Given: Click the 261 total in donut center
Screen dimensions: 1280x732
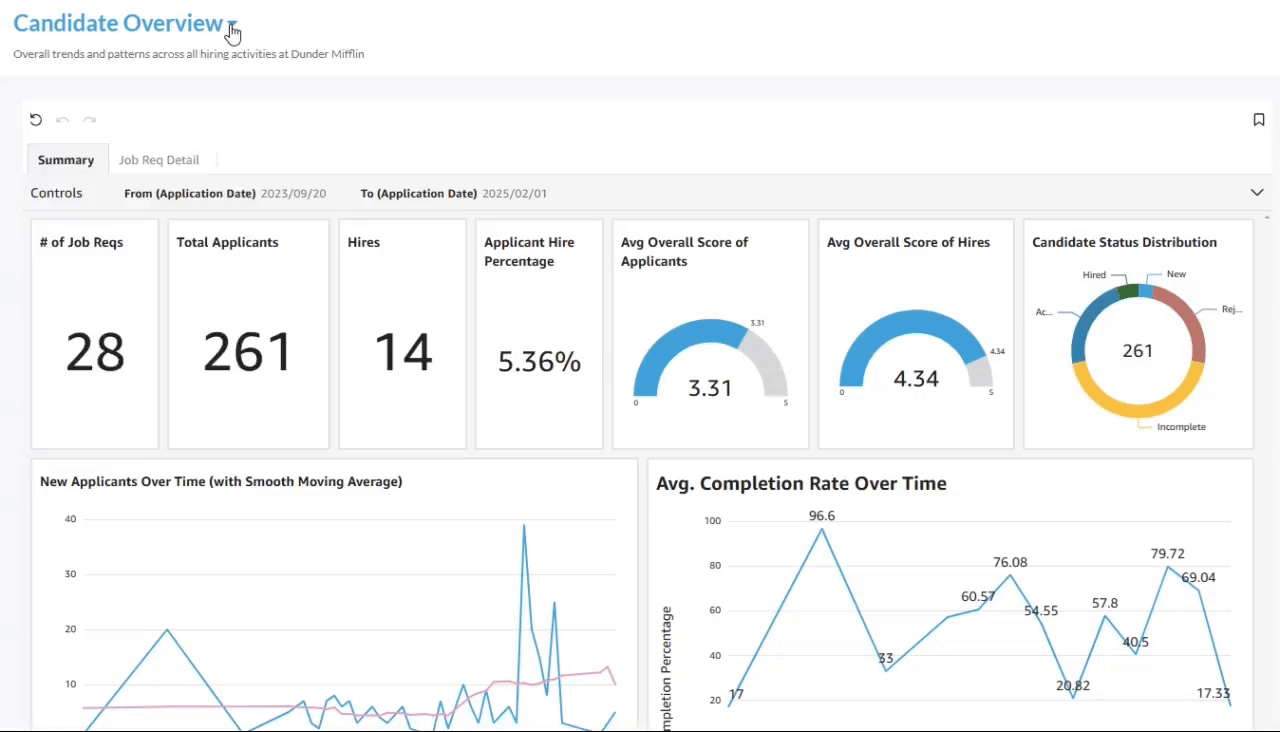Looking at the screenshot, I should (1138, 351).
